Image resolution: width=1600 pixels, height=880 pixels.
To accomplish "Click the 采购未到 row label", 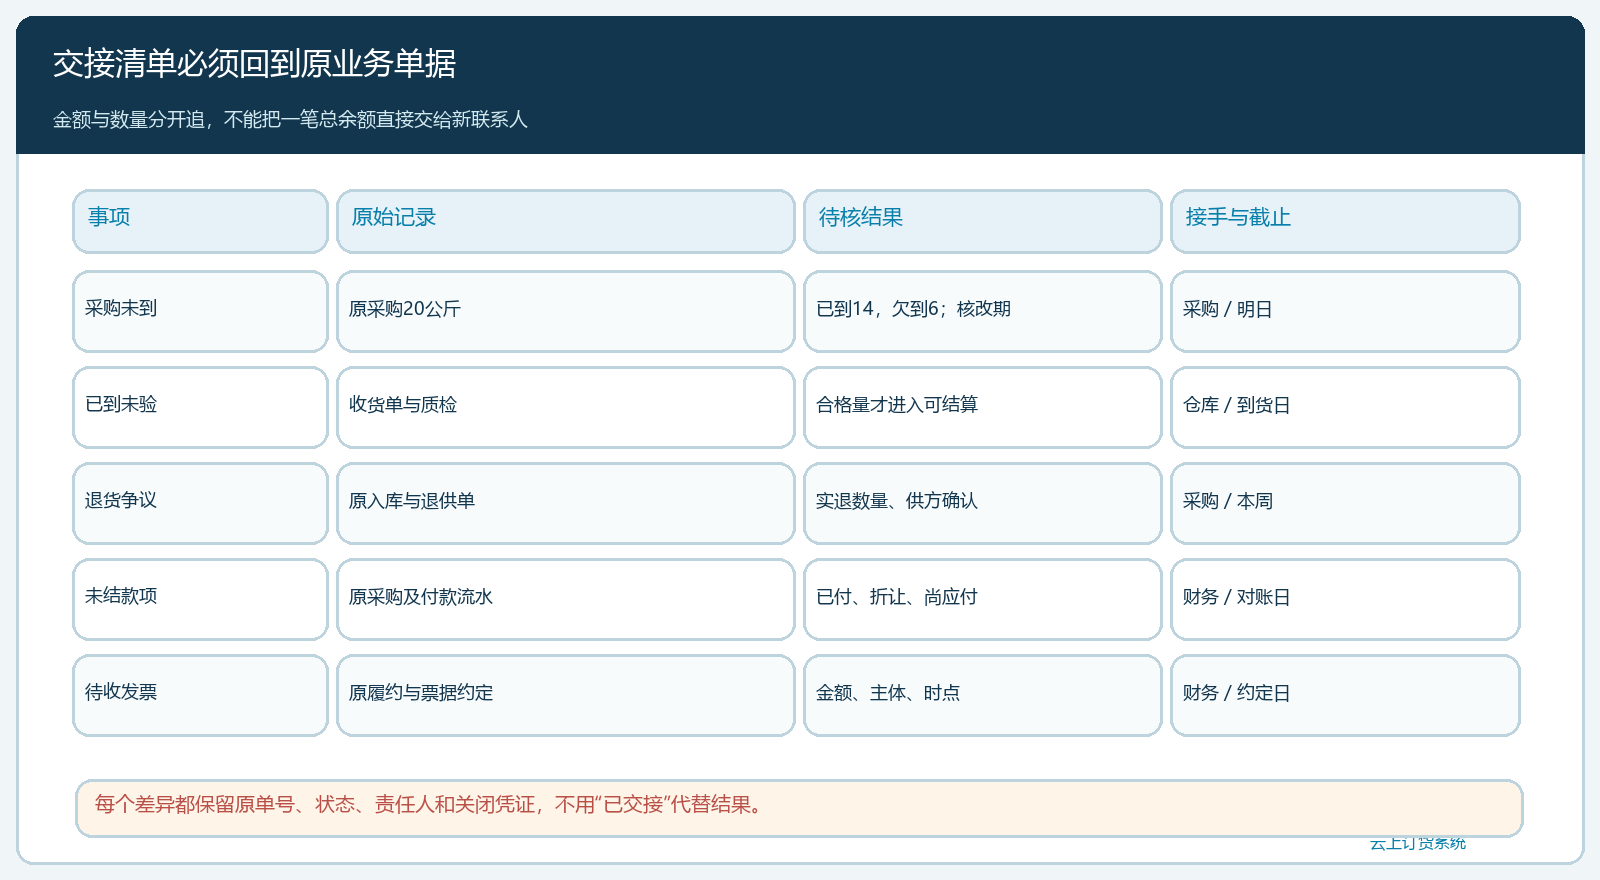I will tap(200, 311).
